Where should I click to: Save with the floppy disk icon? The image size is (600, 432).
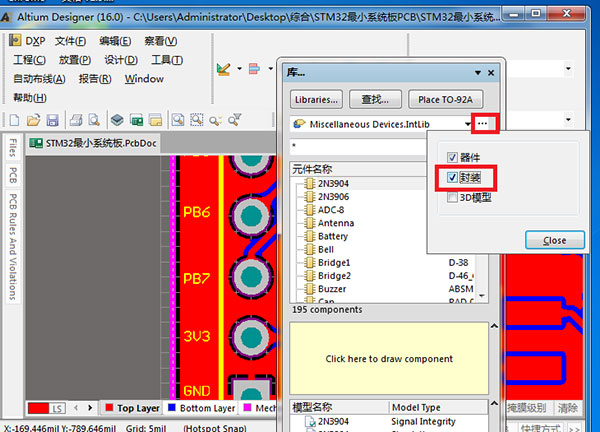pyautogui.click(x=52, y=120)
